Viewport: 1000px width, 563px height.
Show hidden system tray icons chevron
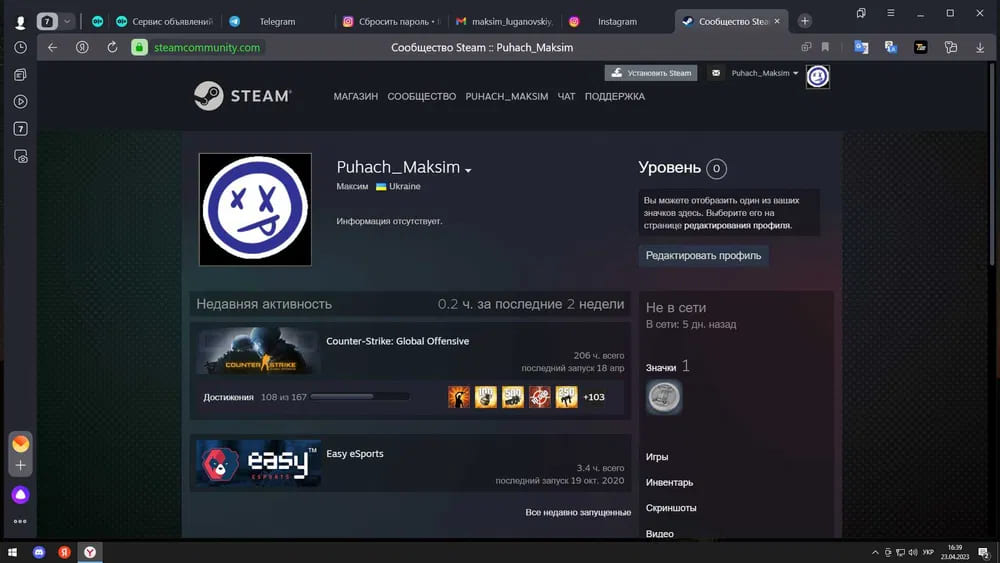tap(875, 552)
